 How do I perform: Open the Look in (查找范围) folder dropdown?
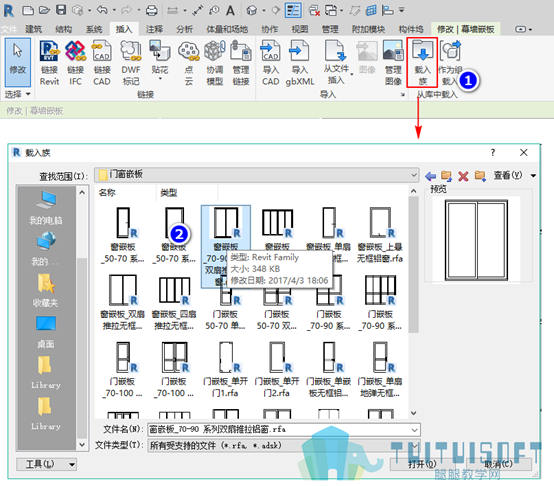pos(257,174)
